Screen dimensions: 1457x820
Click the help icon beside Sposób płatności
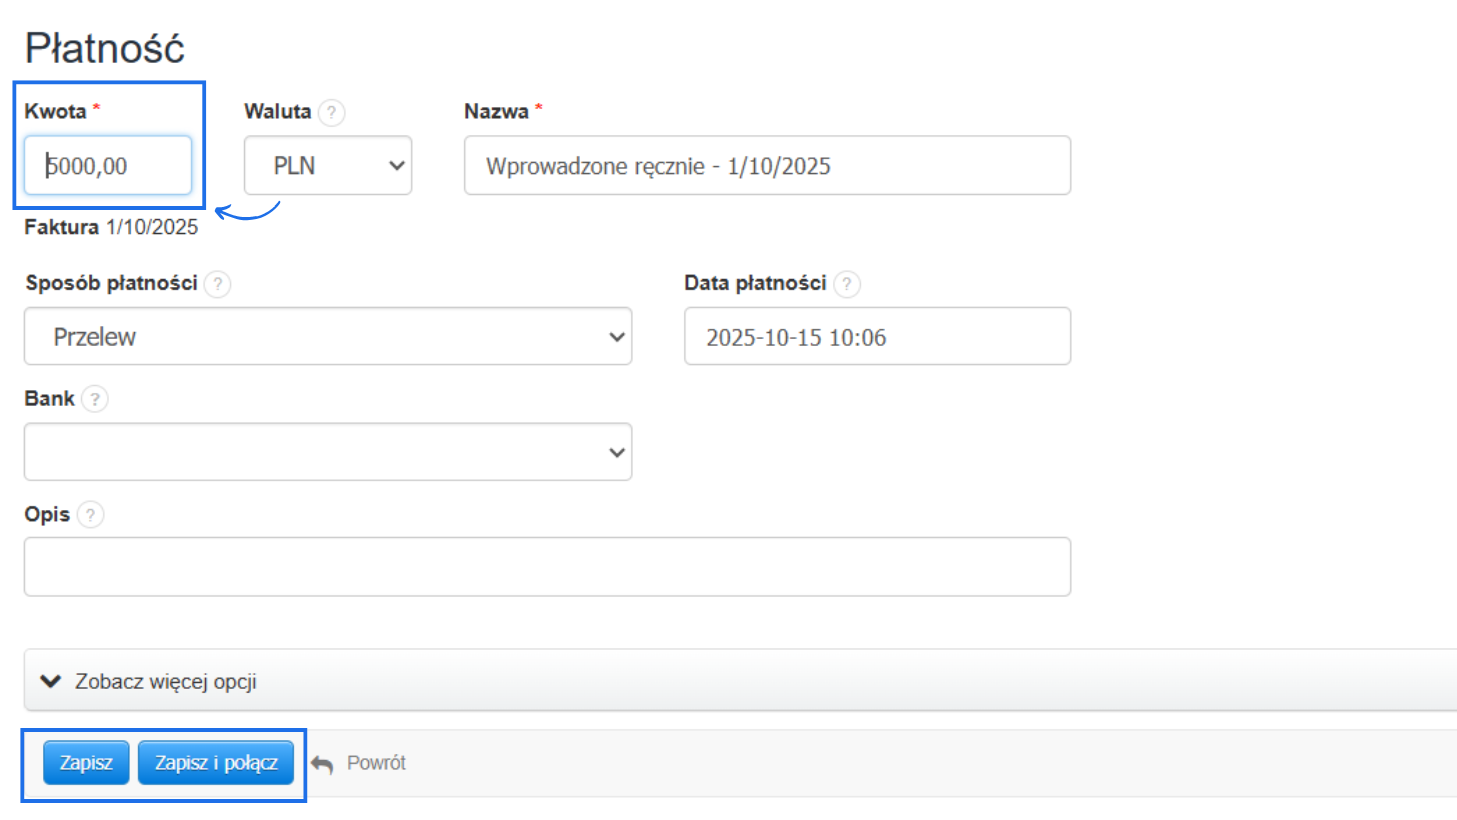pyautogui.click(x=217, y=284)
